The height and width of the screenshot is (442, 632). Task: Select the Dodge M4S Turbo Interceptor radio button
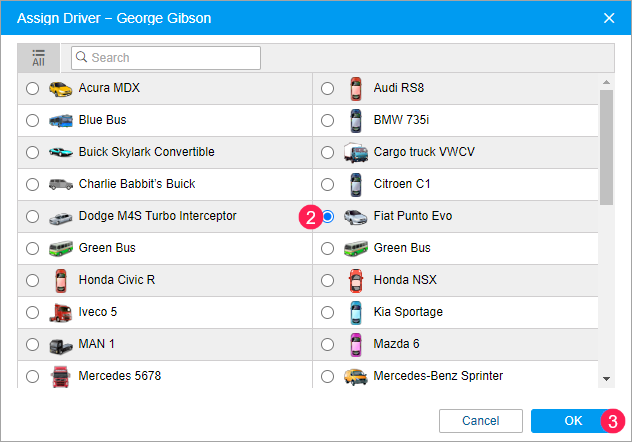pyautogui.click(x=33, y=216)
